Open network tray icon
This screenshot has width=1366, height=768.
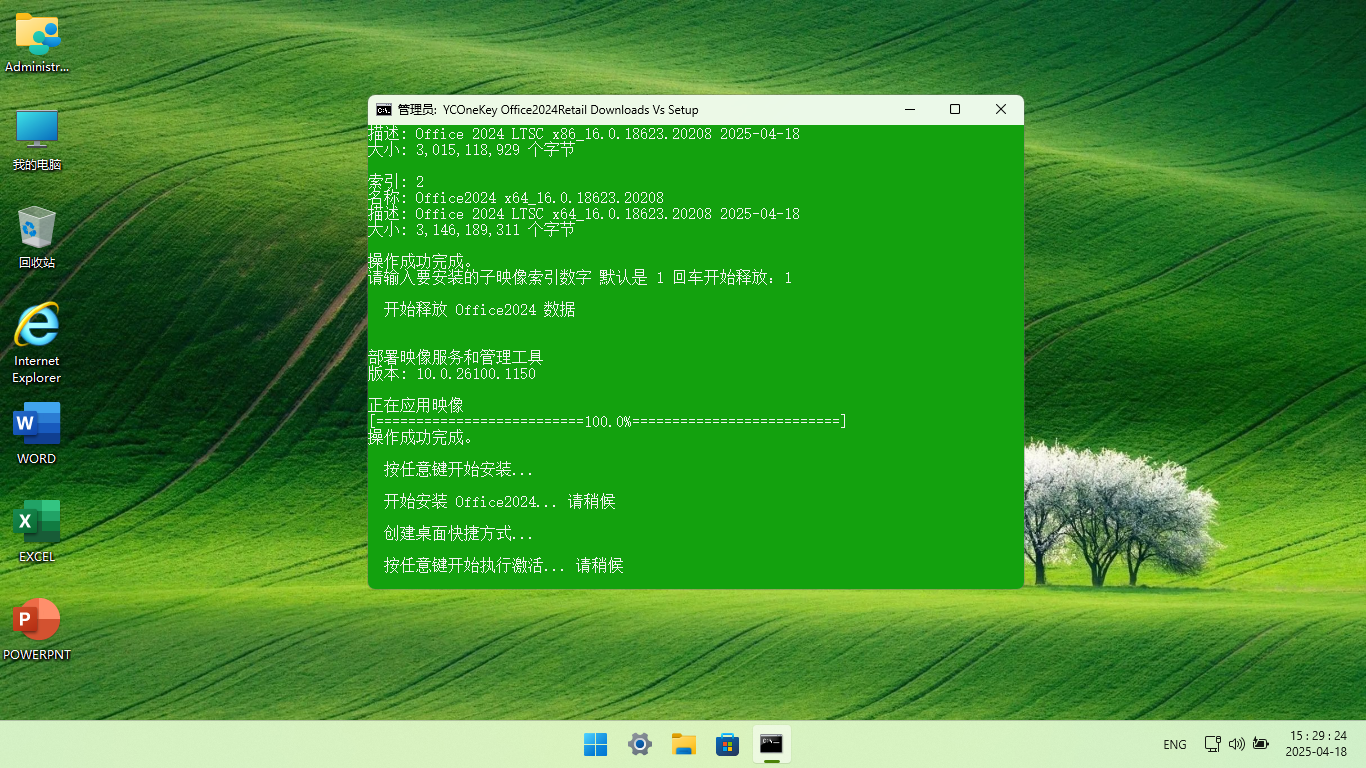[1212, 744]
